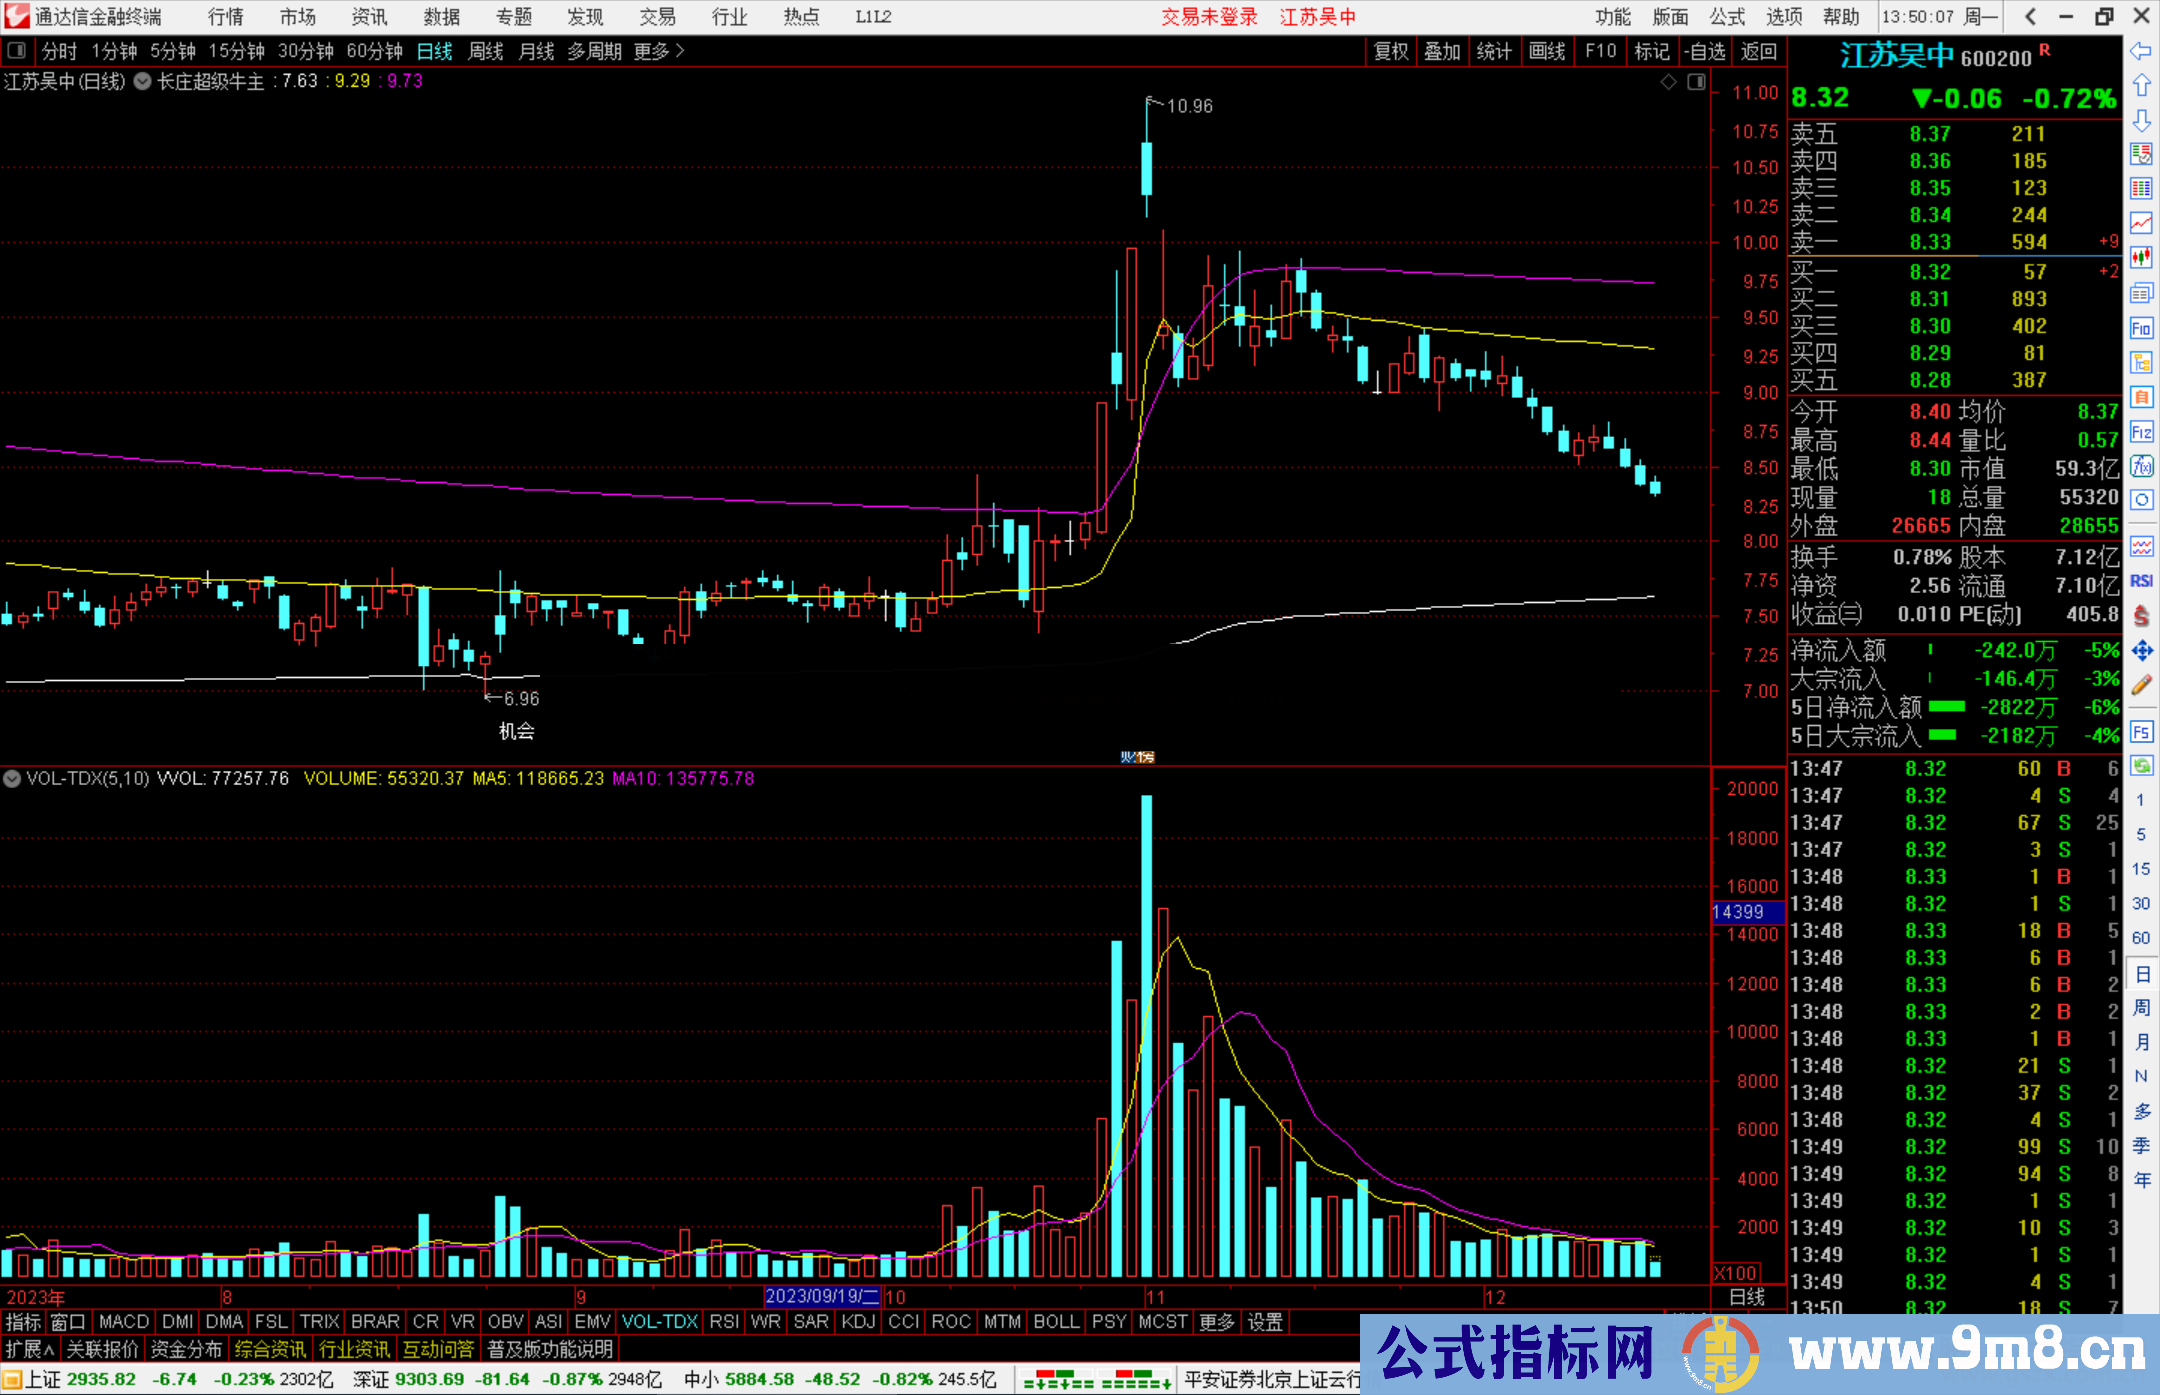Image resolution: width=2160 pixels, height=1395 pixels.
Task: Open the orange document icon
Action: click(x=2141, y=397)
